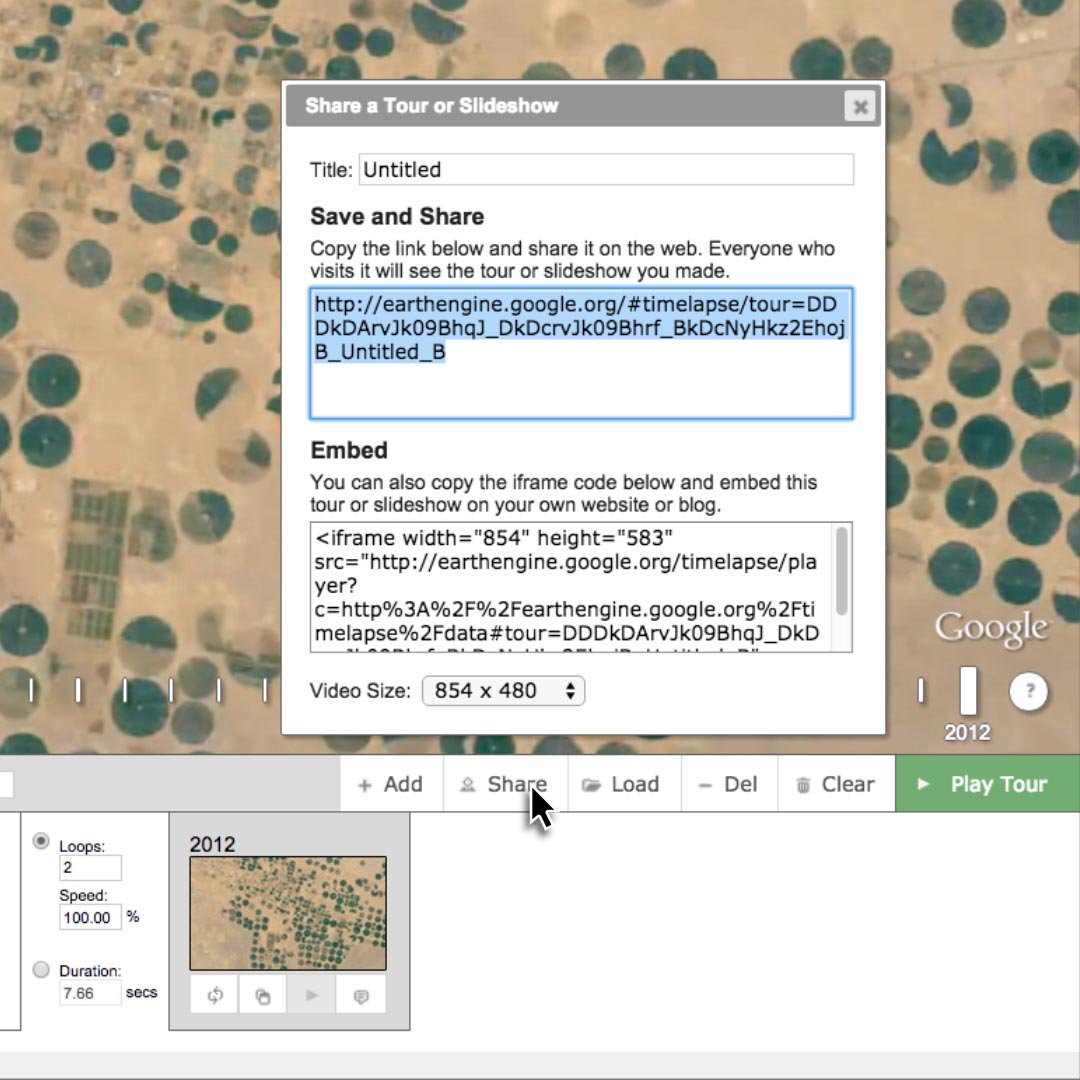This screenshot has width=1080, height=1080.
Task: Select the 2012 keyframe thumbnail
Action: pyautogui.click(x=288, y=913)
